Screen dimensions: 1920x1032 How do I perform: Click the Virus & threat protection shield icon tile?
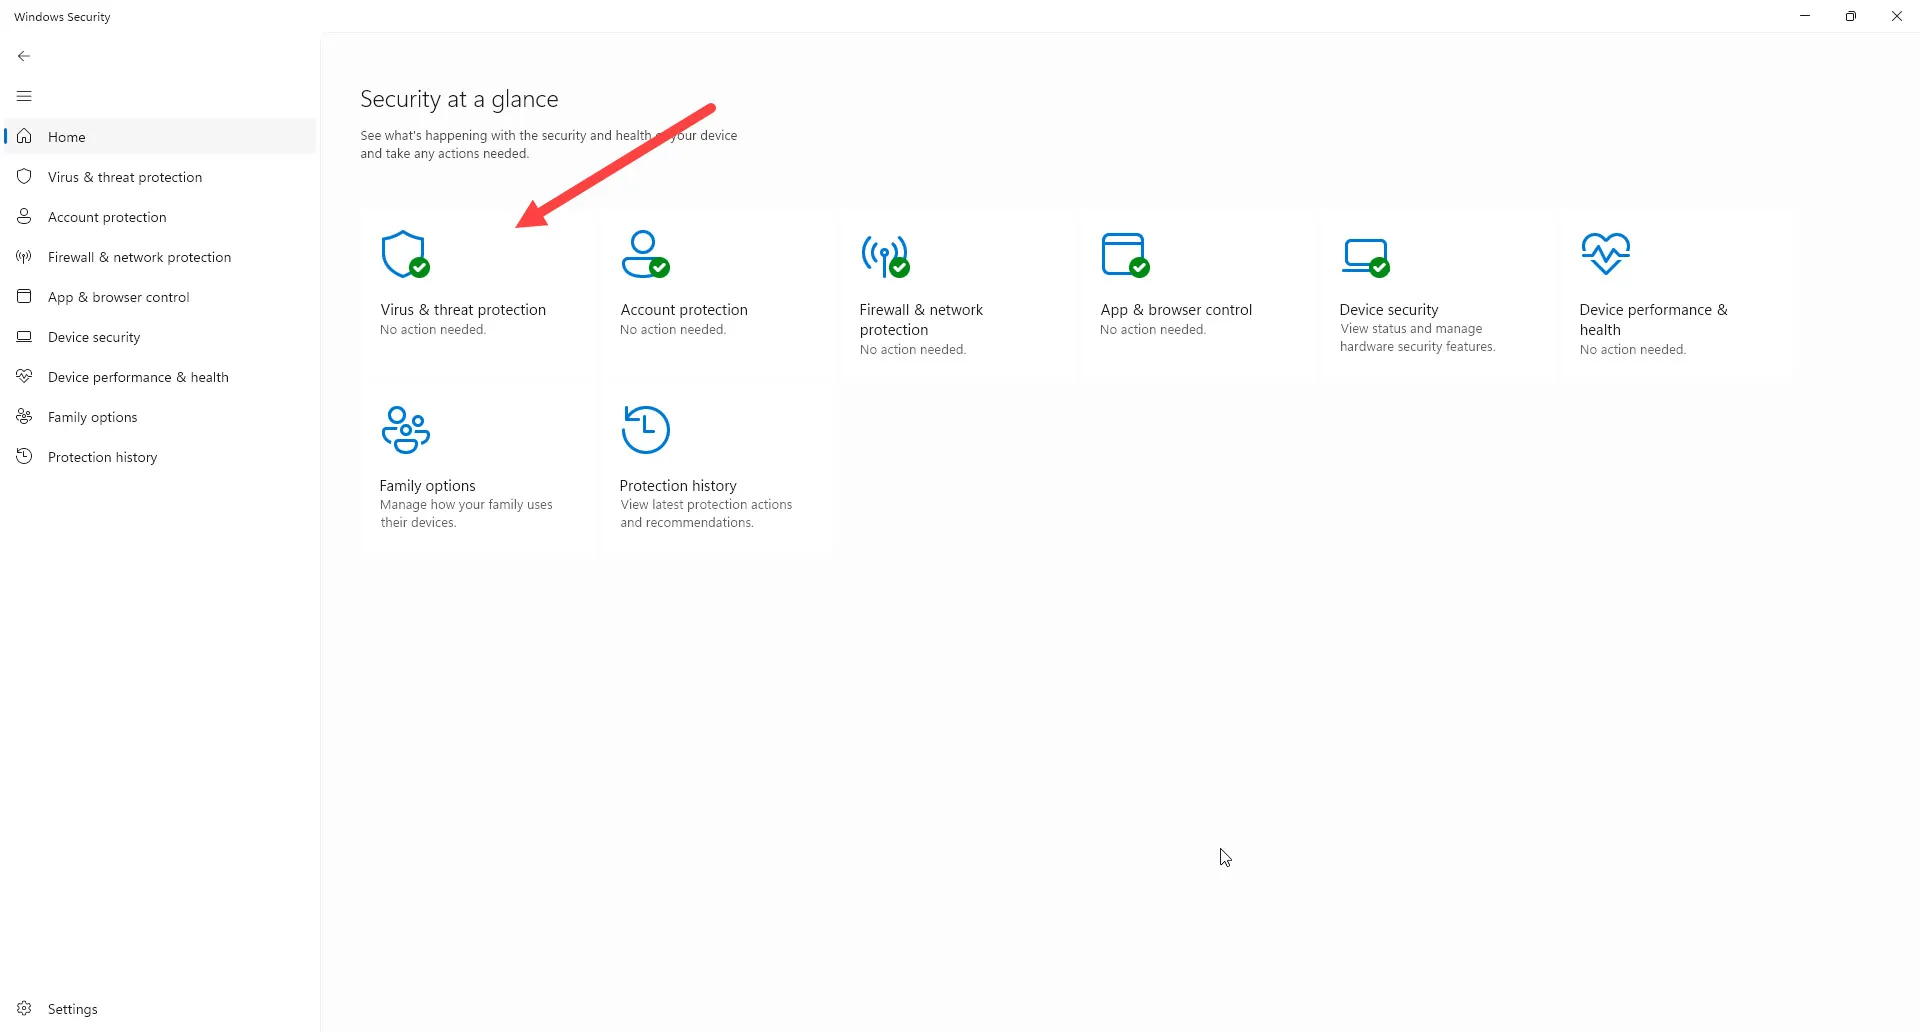(405, 254)
